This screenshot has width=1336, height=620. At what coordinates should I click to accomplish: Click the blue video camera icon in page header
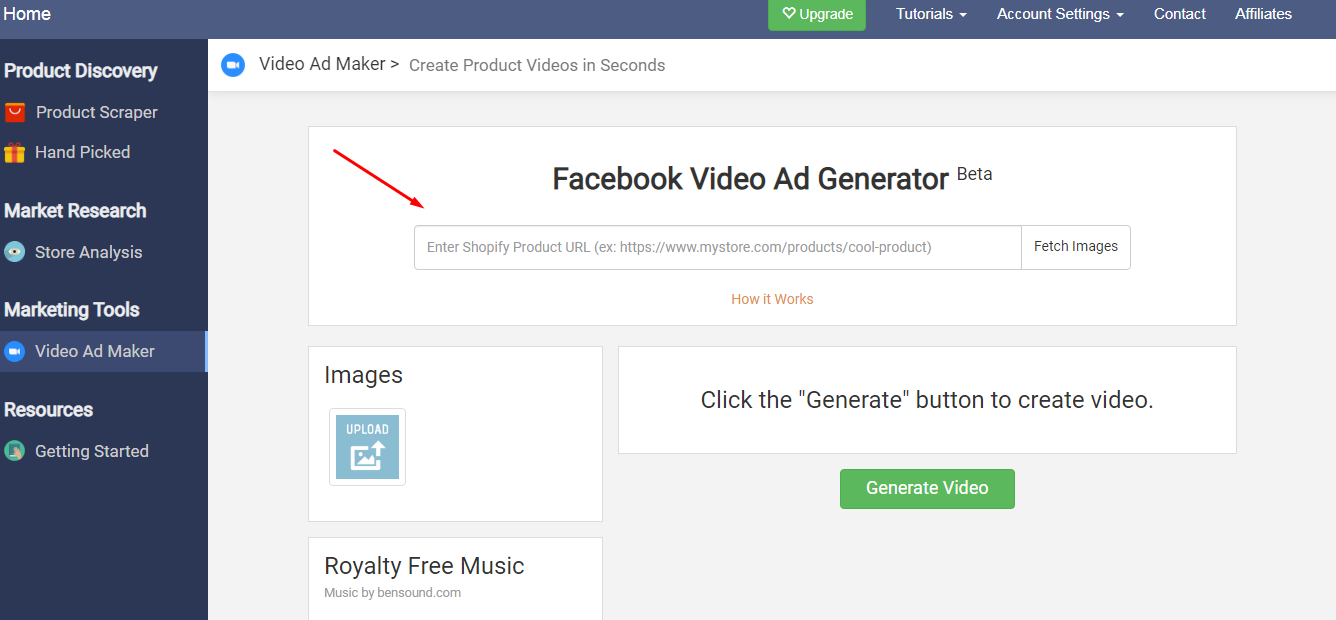(x=233, y=65)
